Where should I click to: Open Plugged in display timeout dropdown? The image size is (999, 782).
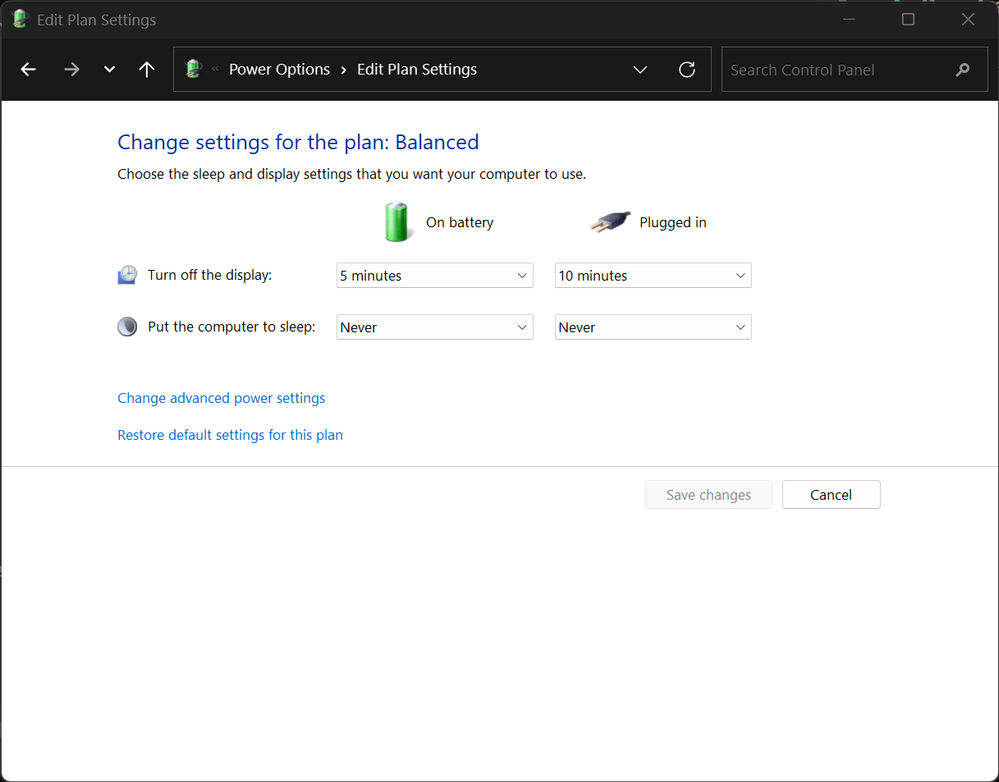[x=652, y=276]
